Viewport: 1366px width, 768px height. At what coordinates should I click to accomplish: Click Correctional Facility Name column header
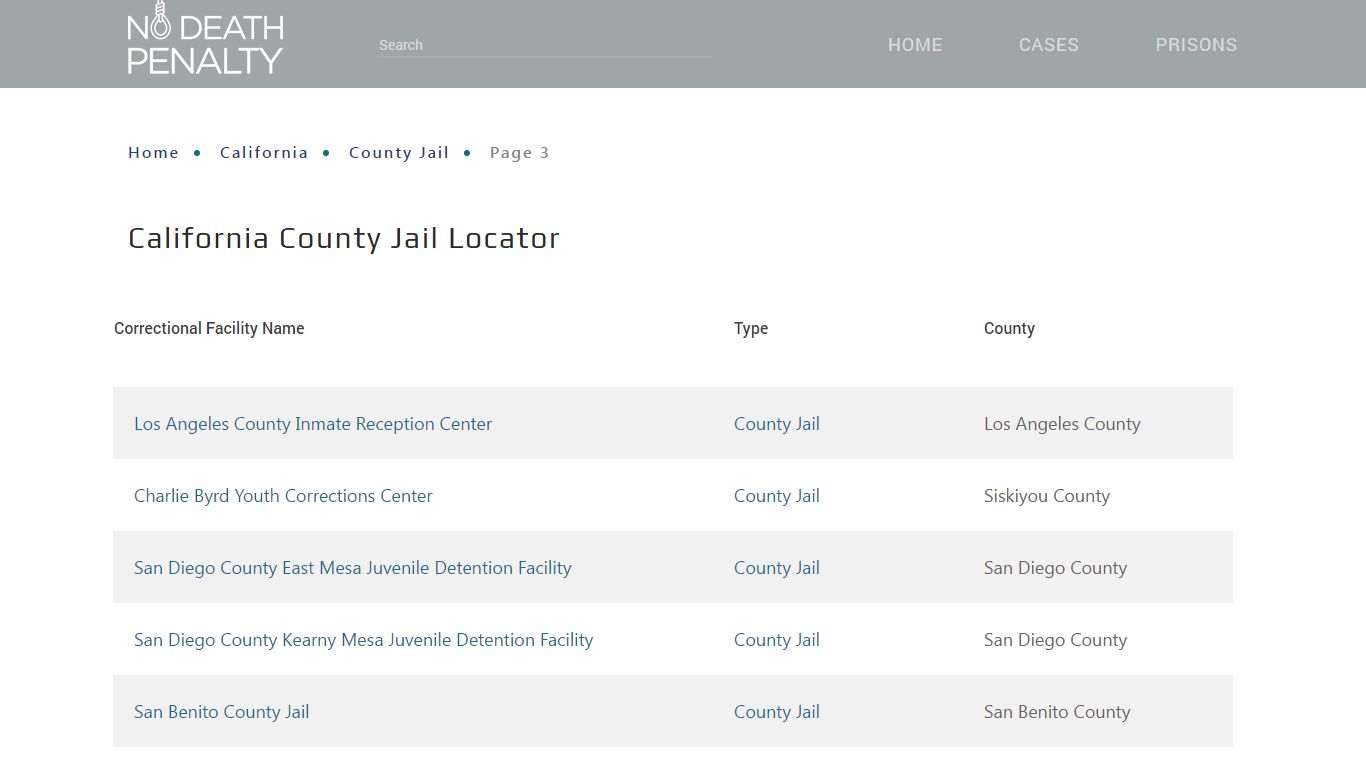(x=209, y=328)
